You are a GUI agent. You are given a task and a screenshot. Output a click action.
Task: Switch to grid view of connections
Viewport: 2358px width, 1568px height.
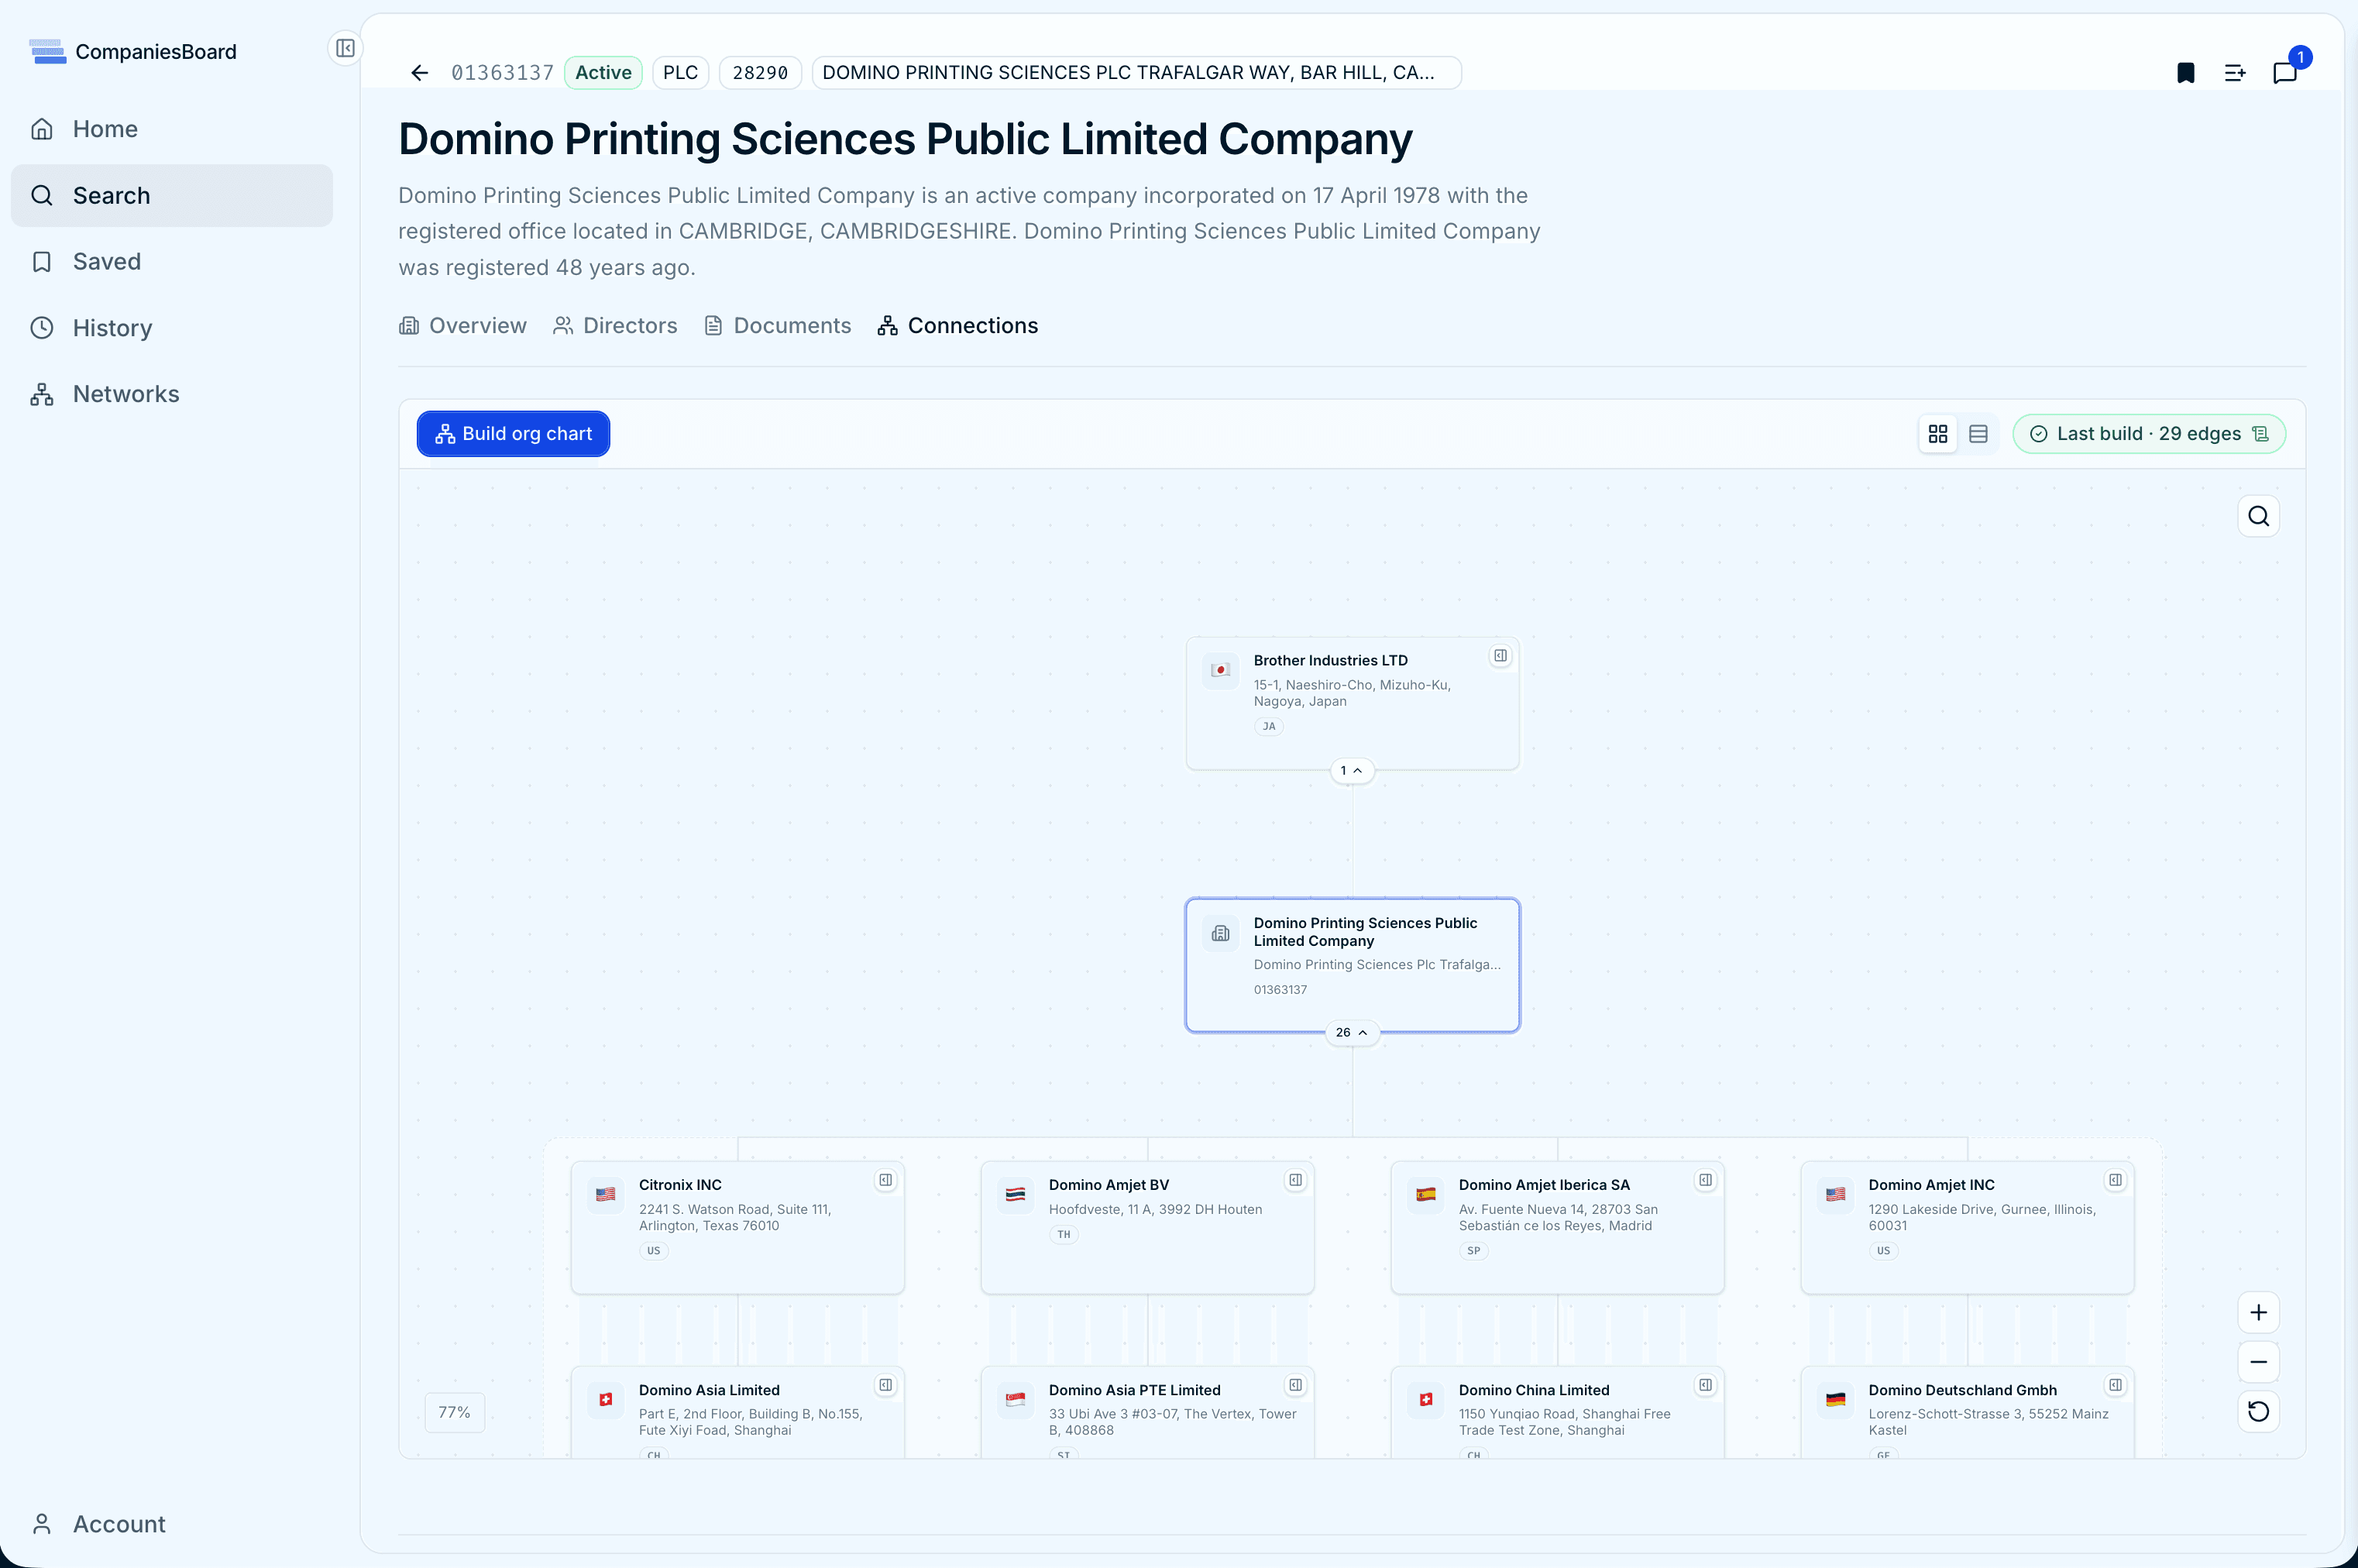pos(1938,434)
